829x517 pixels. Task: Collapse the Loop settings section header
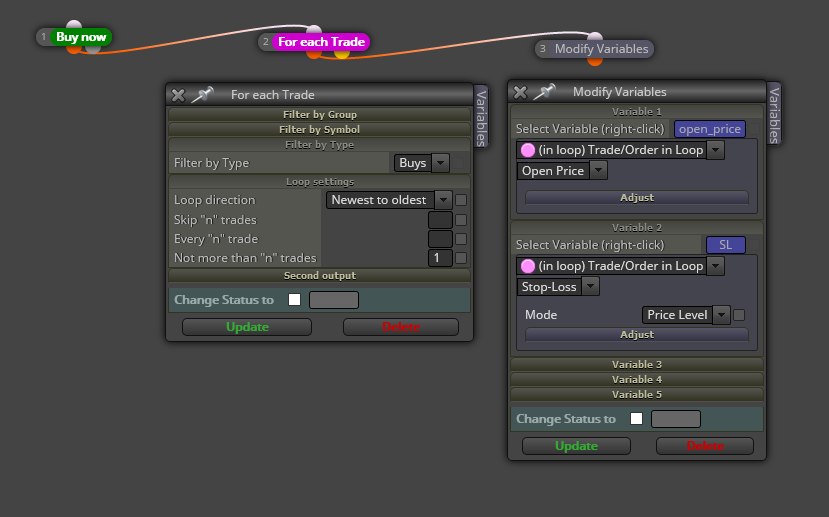coord(319,182)
